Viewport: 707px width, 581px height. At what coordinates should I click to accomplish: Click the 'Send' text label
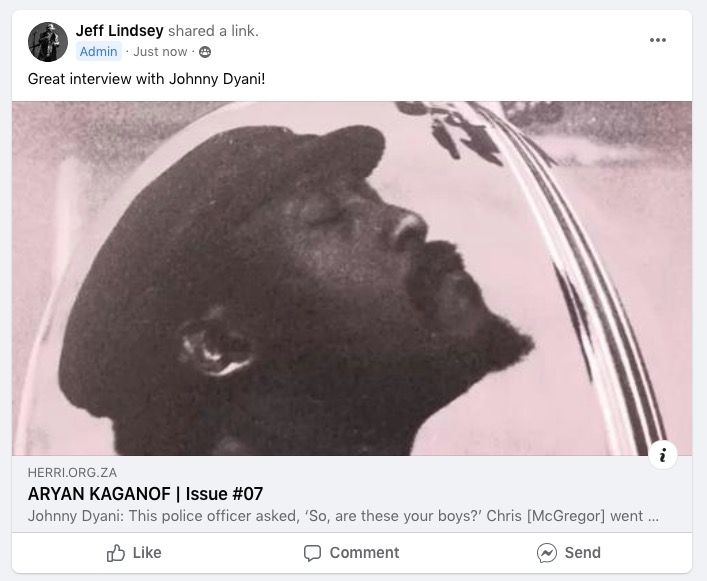583,553
